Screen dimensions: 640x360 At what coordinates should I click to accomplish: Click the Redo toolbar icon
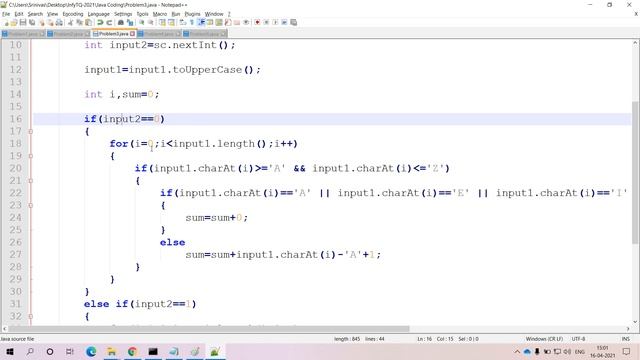coord(109,22)
